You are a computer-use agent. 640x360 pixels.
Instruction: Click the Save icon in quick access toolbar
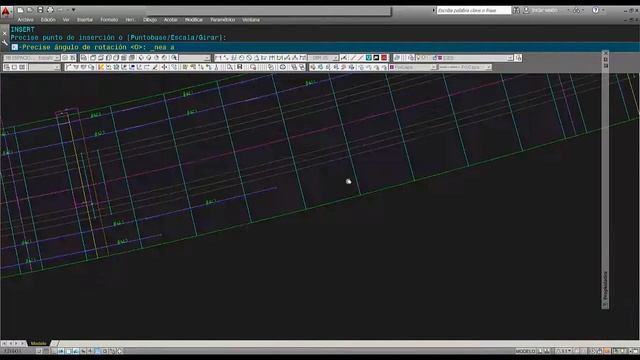(x=40, y=10)
